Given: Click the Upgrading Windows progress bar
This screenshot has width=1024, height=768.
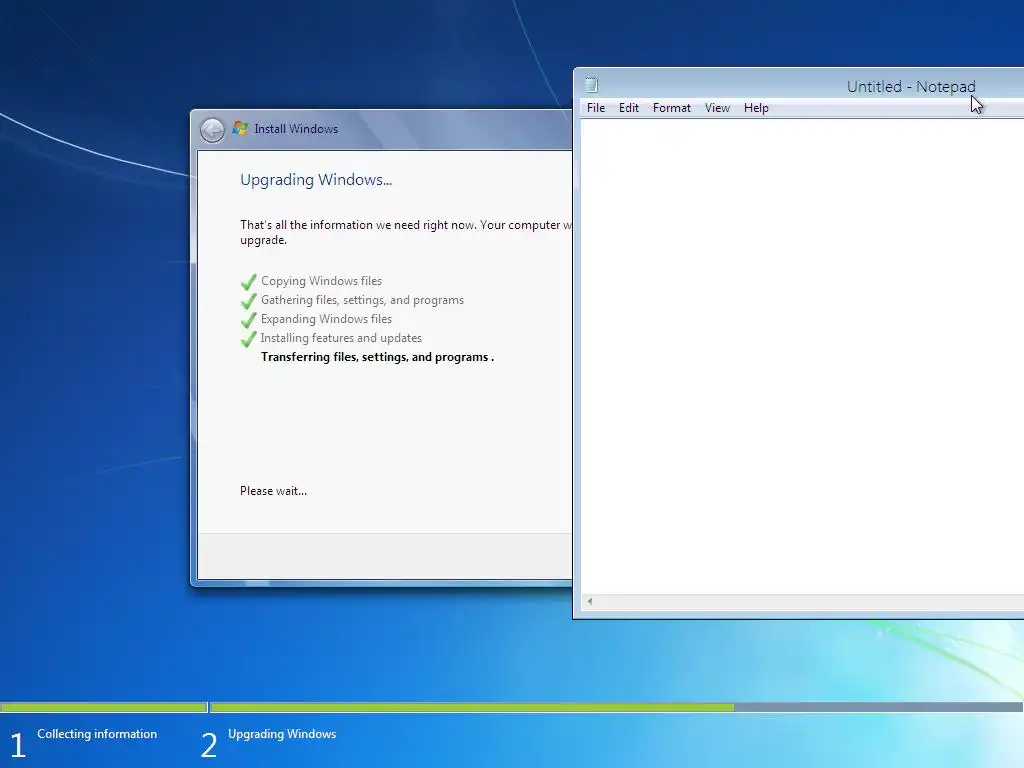Looking at the screenshot, I should [x=616, y=707].
